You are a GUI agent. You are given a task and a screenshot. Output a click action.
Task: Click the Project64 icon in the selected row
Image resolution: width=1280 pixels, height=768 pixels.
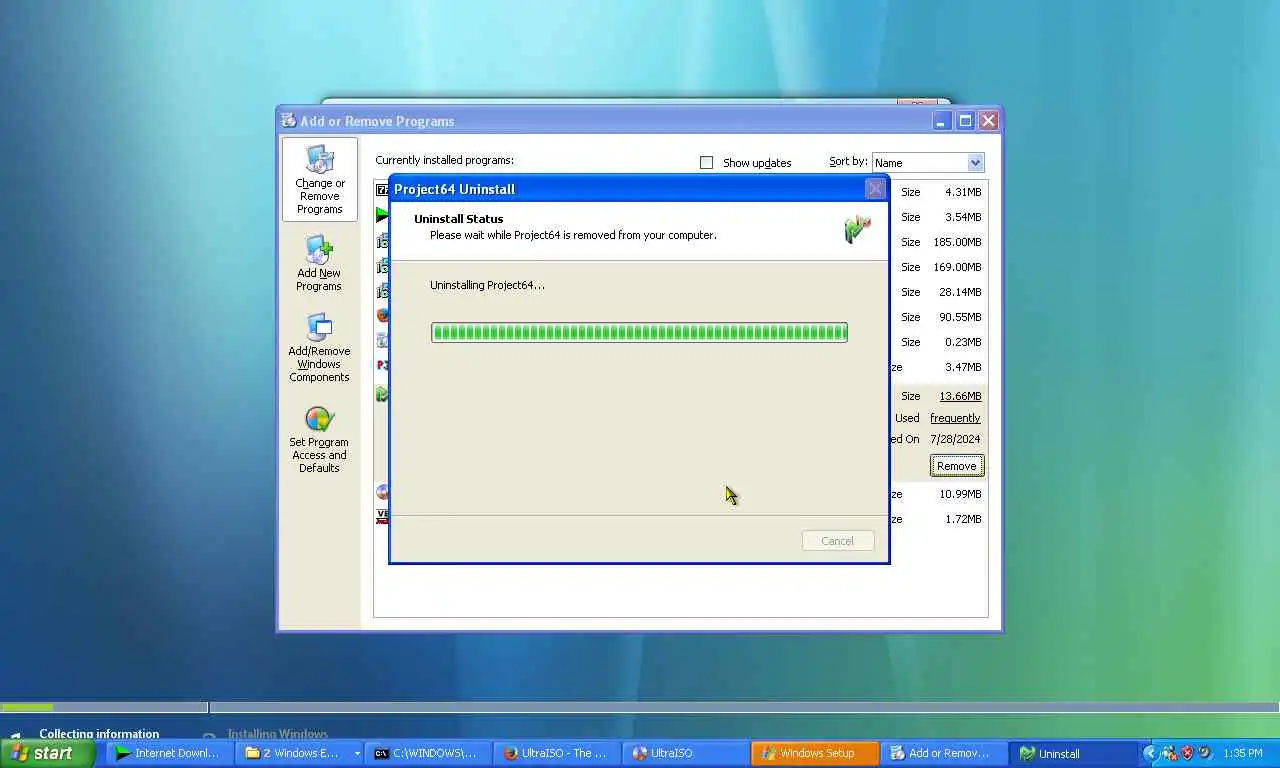point(382,394)
